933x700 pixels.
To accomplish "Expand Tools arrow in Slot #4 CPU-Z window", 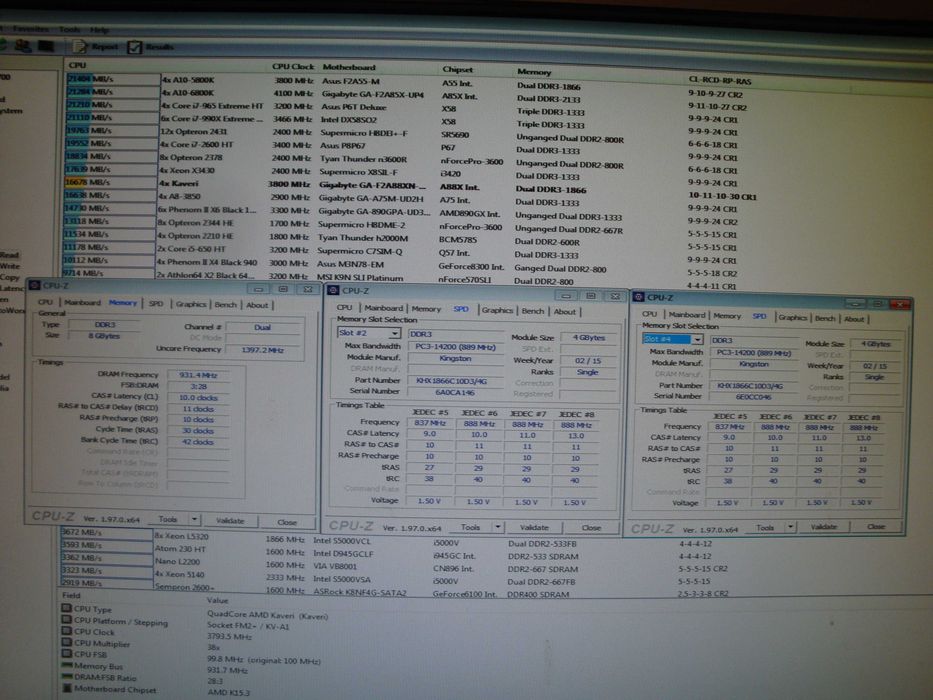I will click(791, 527).
